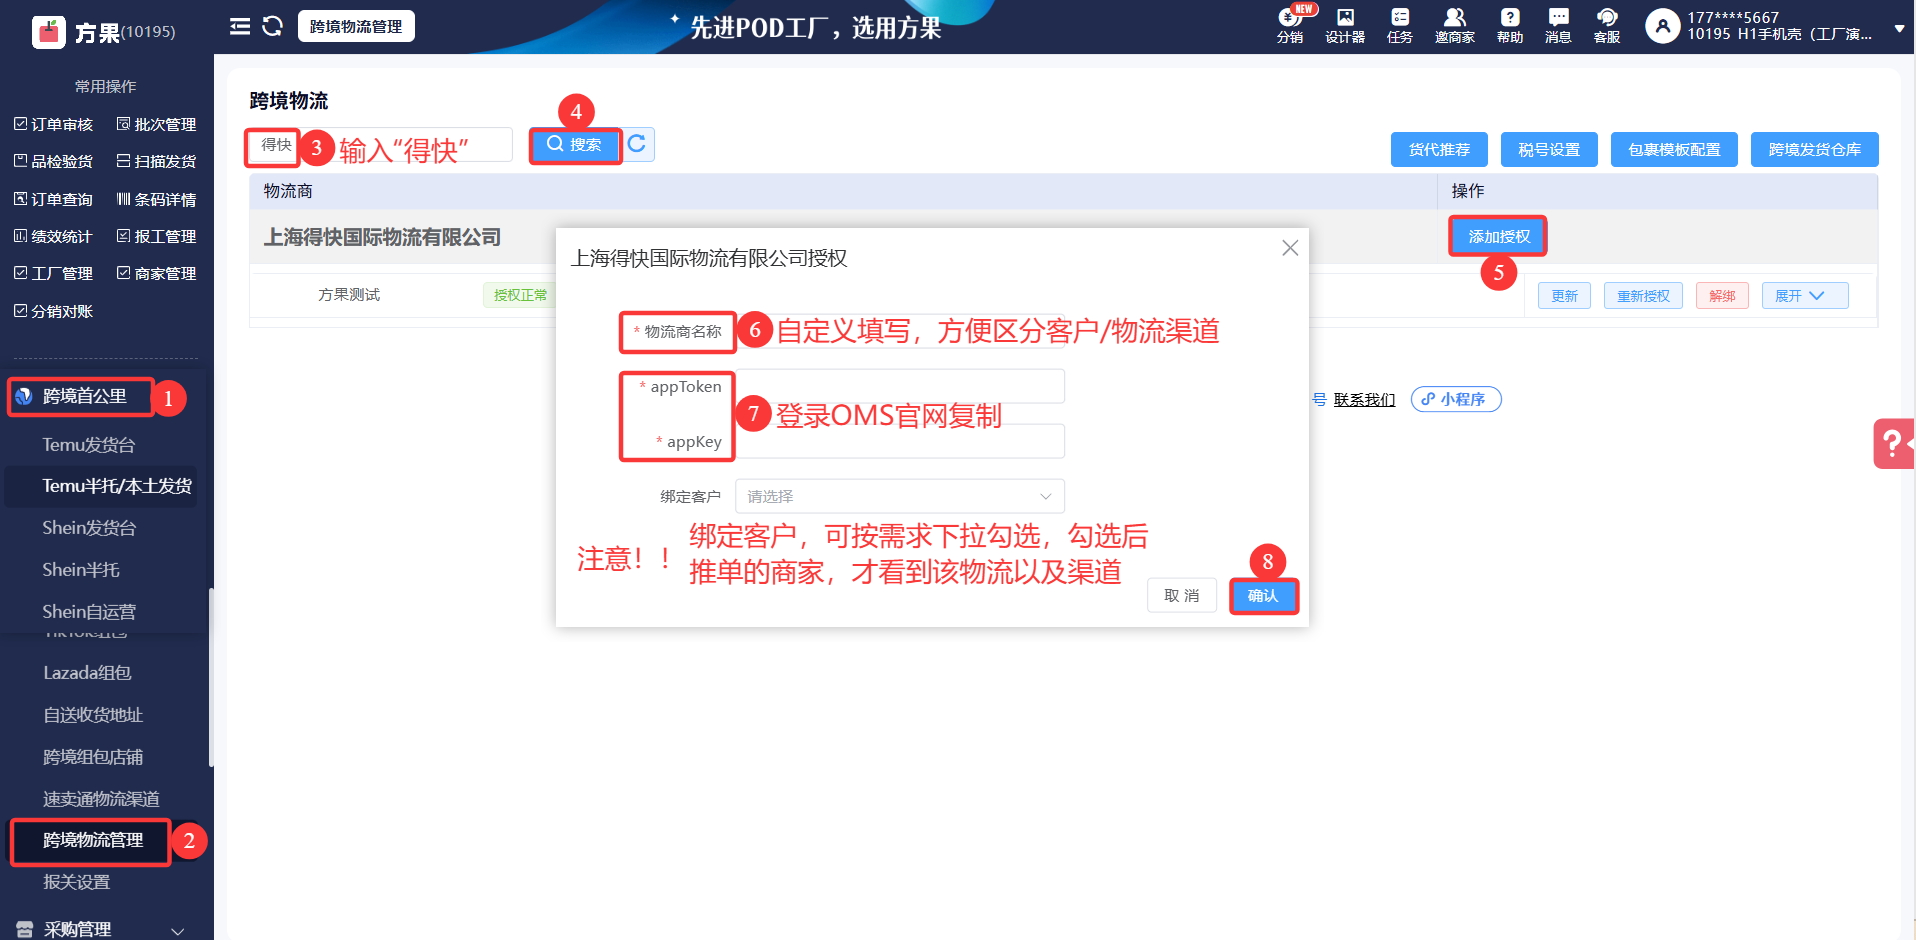
Task: Click the 小程序 mini program button
Action: (1456, 399)
